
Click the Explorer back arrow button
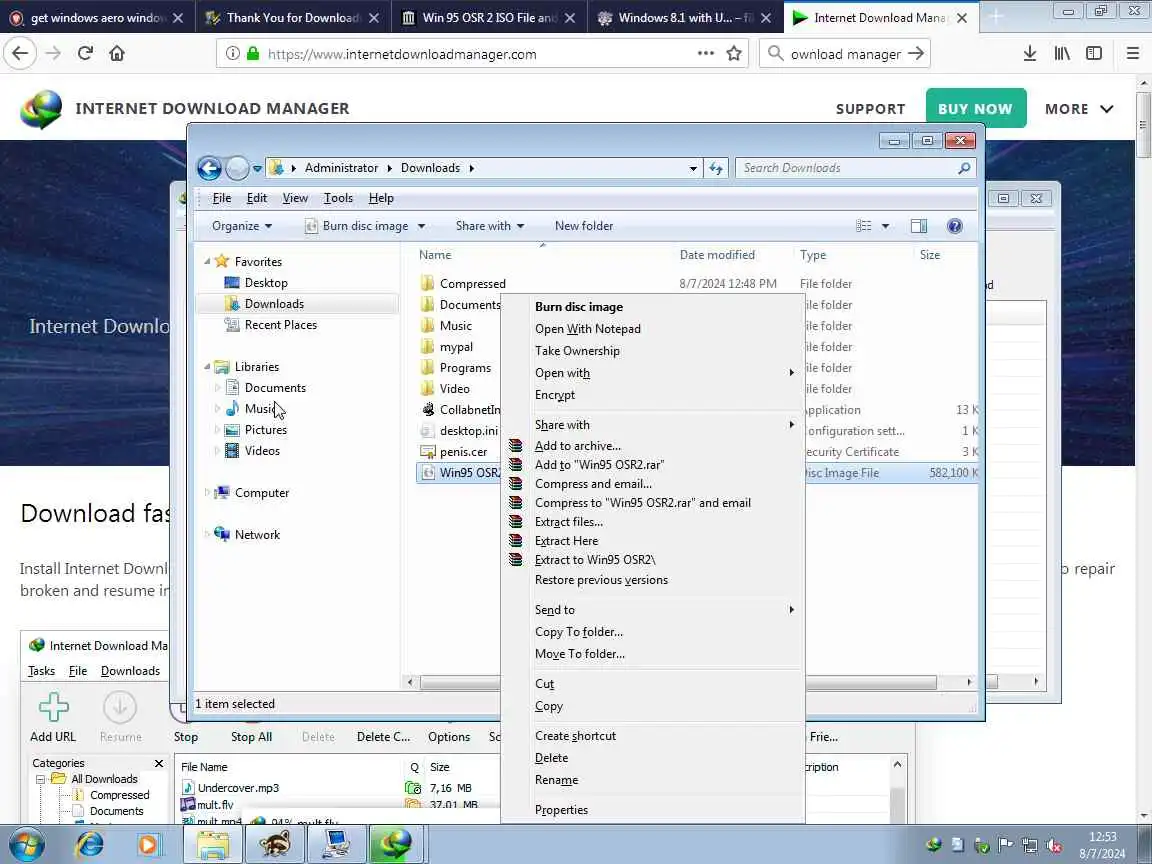(209, 168)
